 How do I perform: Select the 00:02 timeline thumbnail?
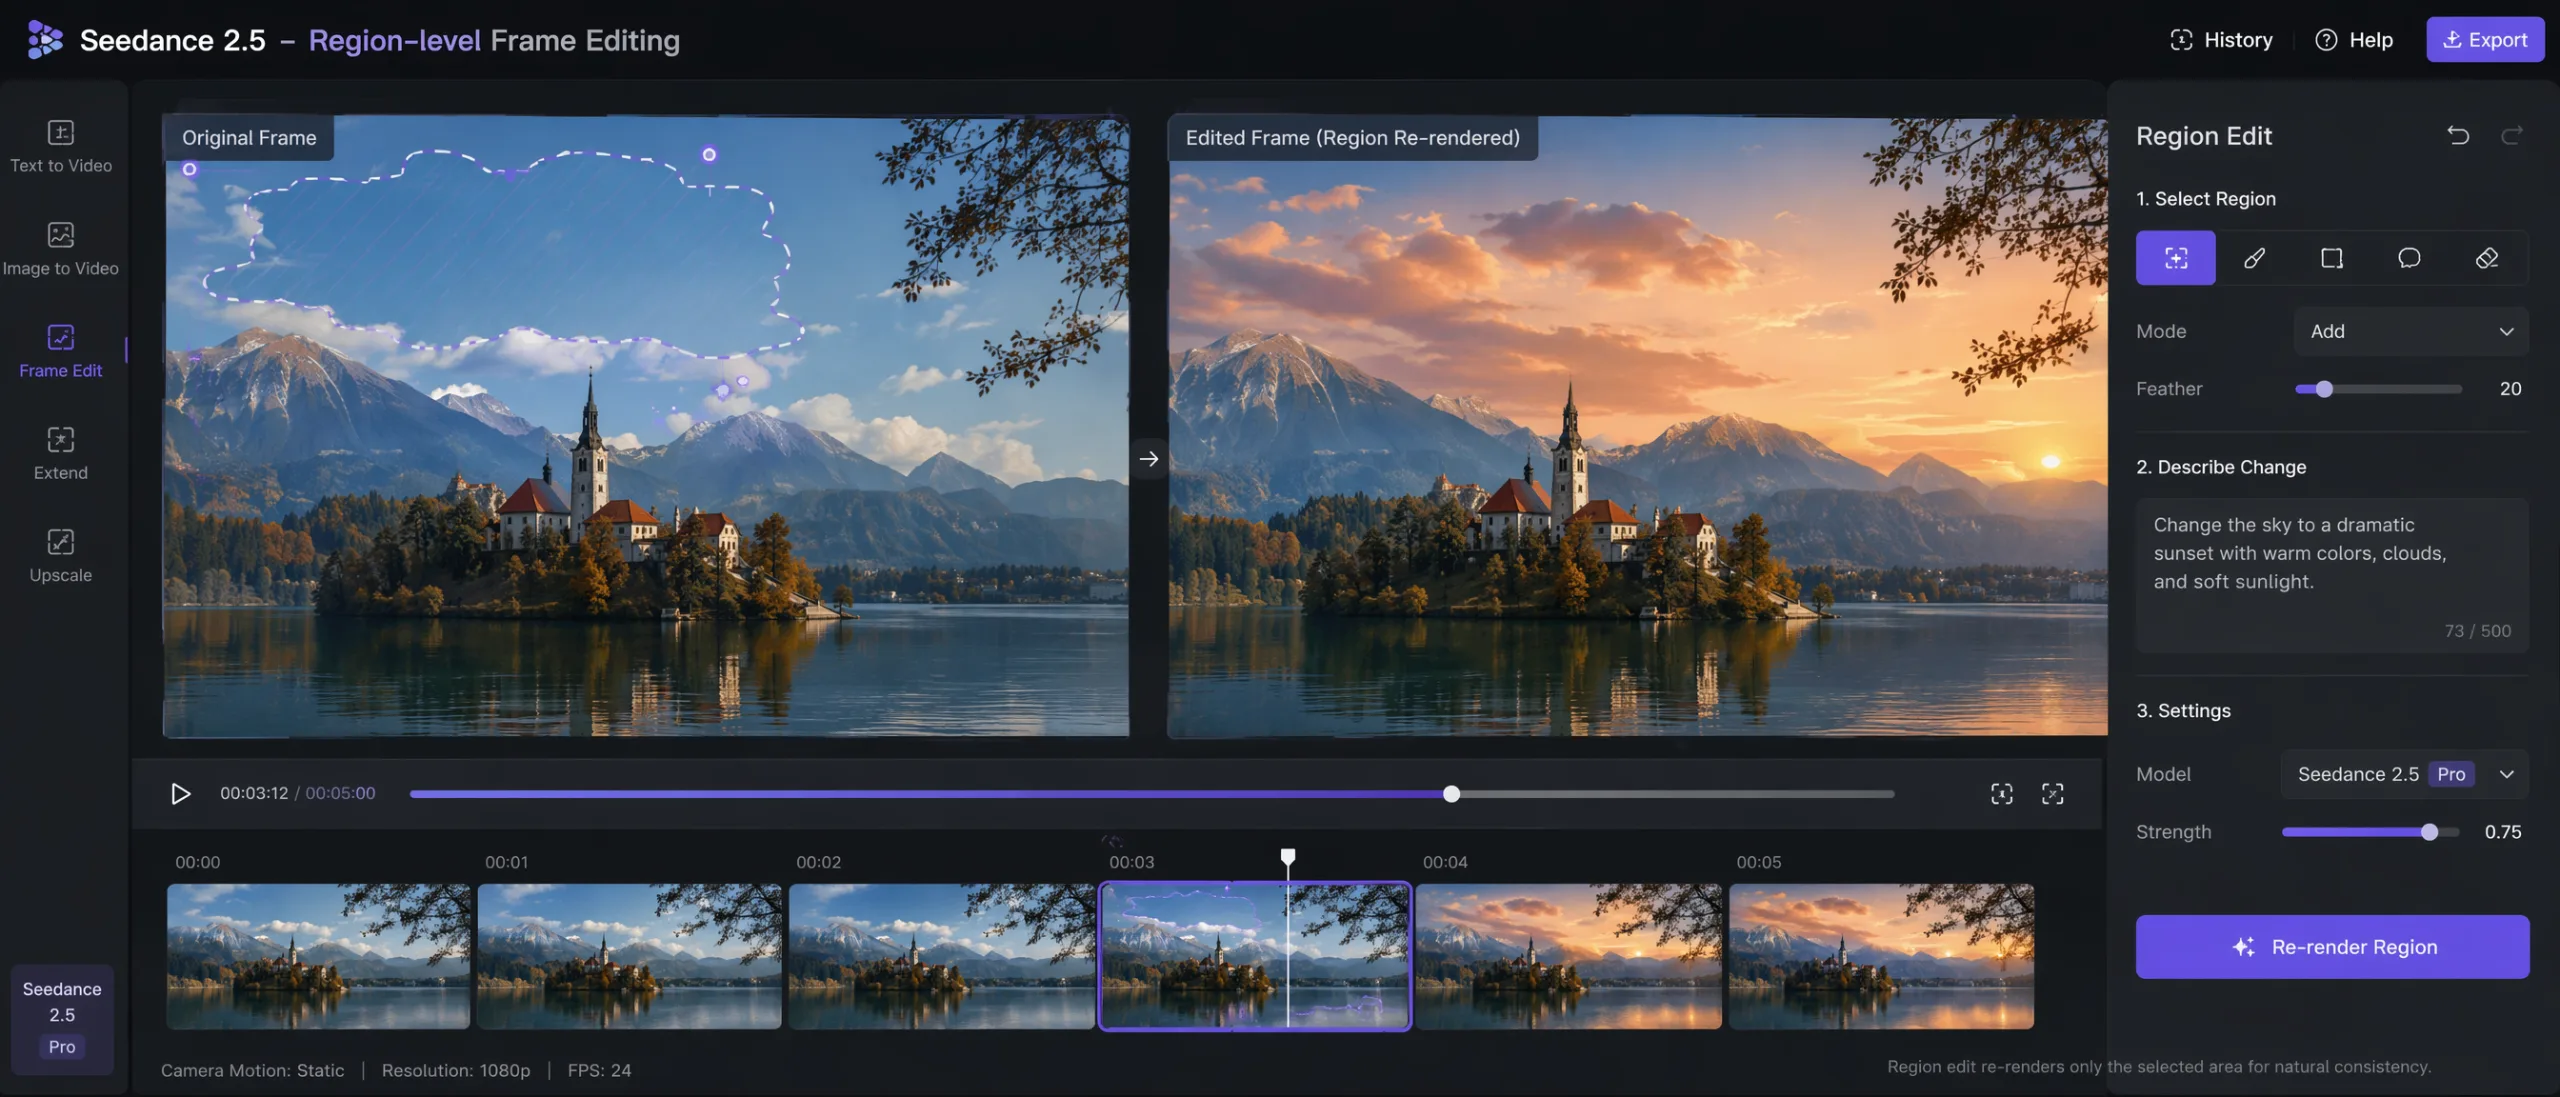point(941,956)
